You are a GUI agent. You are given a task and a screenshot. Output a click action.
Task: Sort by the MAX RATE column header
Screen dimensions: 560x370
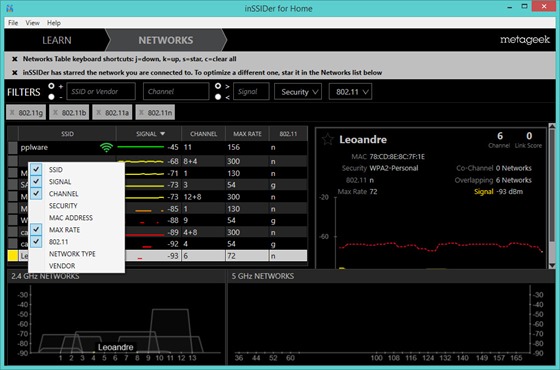tap(247, 134)
